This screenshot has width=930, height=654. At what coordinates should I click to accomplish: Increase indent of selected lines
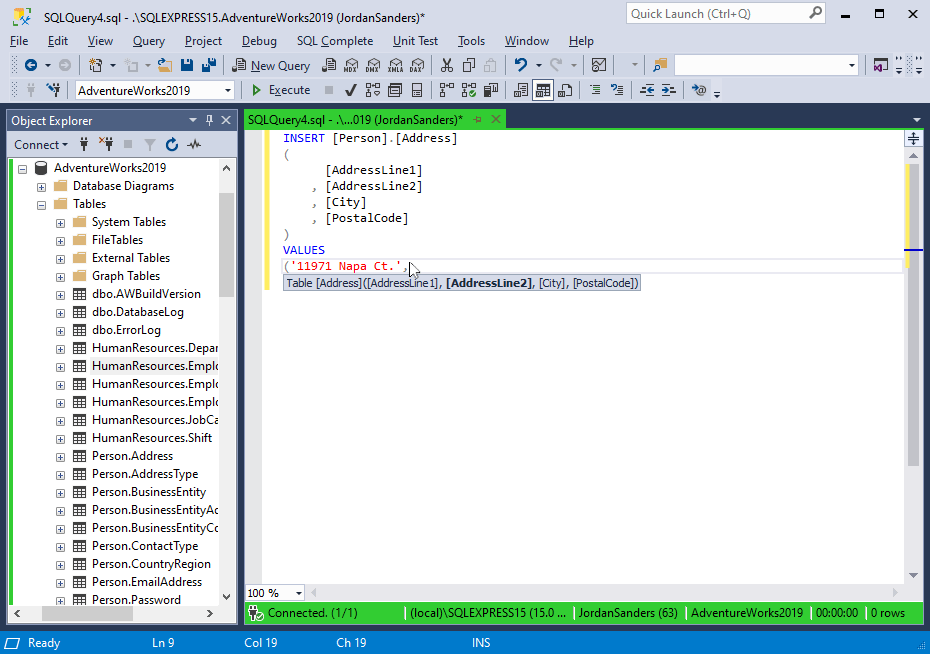click(668, 90)
